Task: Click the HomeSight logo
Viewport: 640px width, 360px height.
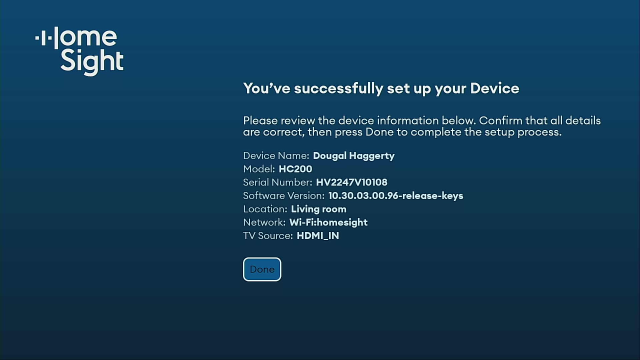Action: click(x=79, y=51)
